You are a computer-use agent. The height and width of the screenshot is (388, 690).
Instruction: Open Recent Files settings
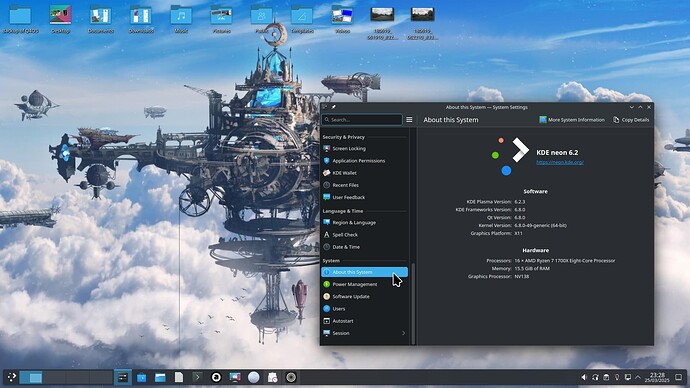click(364, 185)
